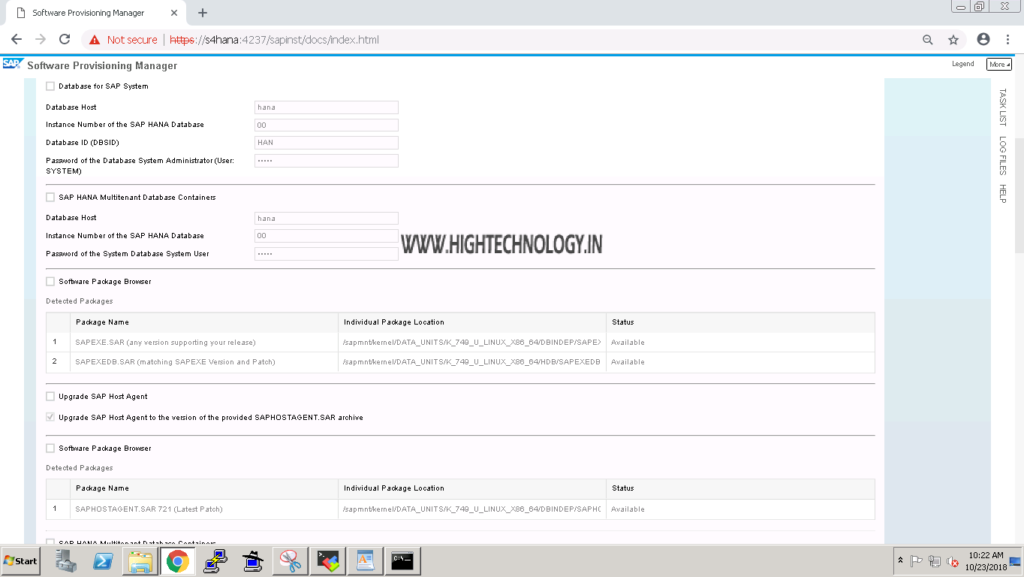Click the Show Desktop icon beside the clock

pyautogui.click(x=1016, y=561)
